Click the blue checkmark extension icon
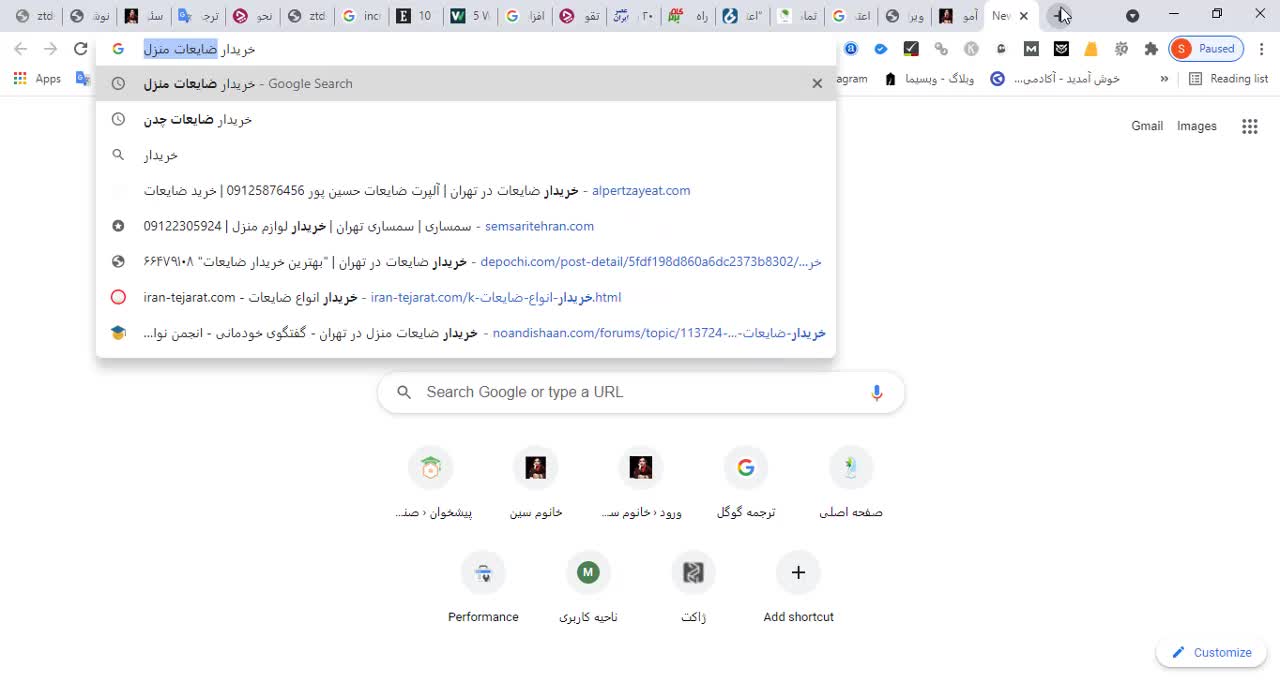Image resolution: width=1280 pixels, height=682 pixels. tap(880, 48)
